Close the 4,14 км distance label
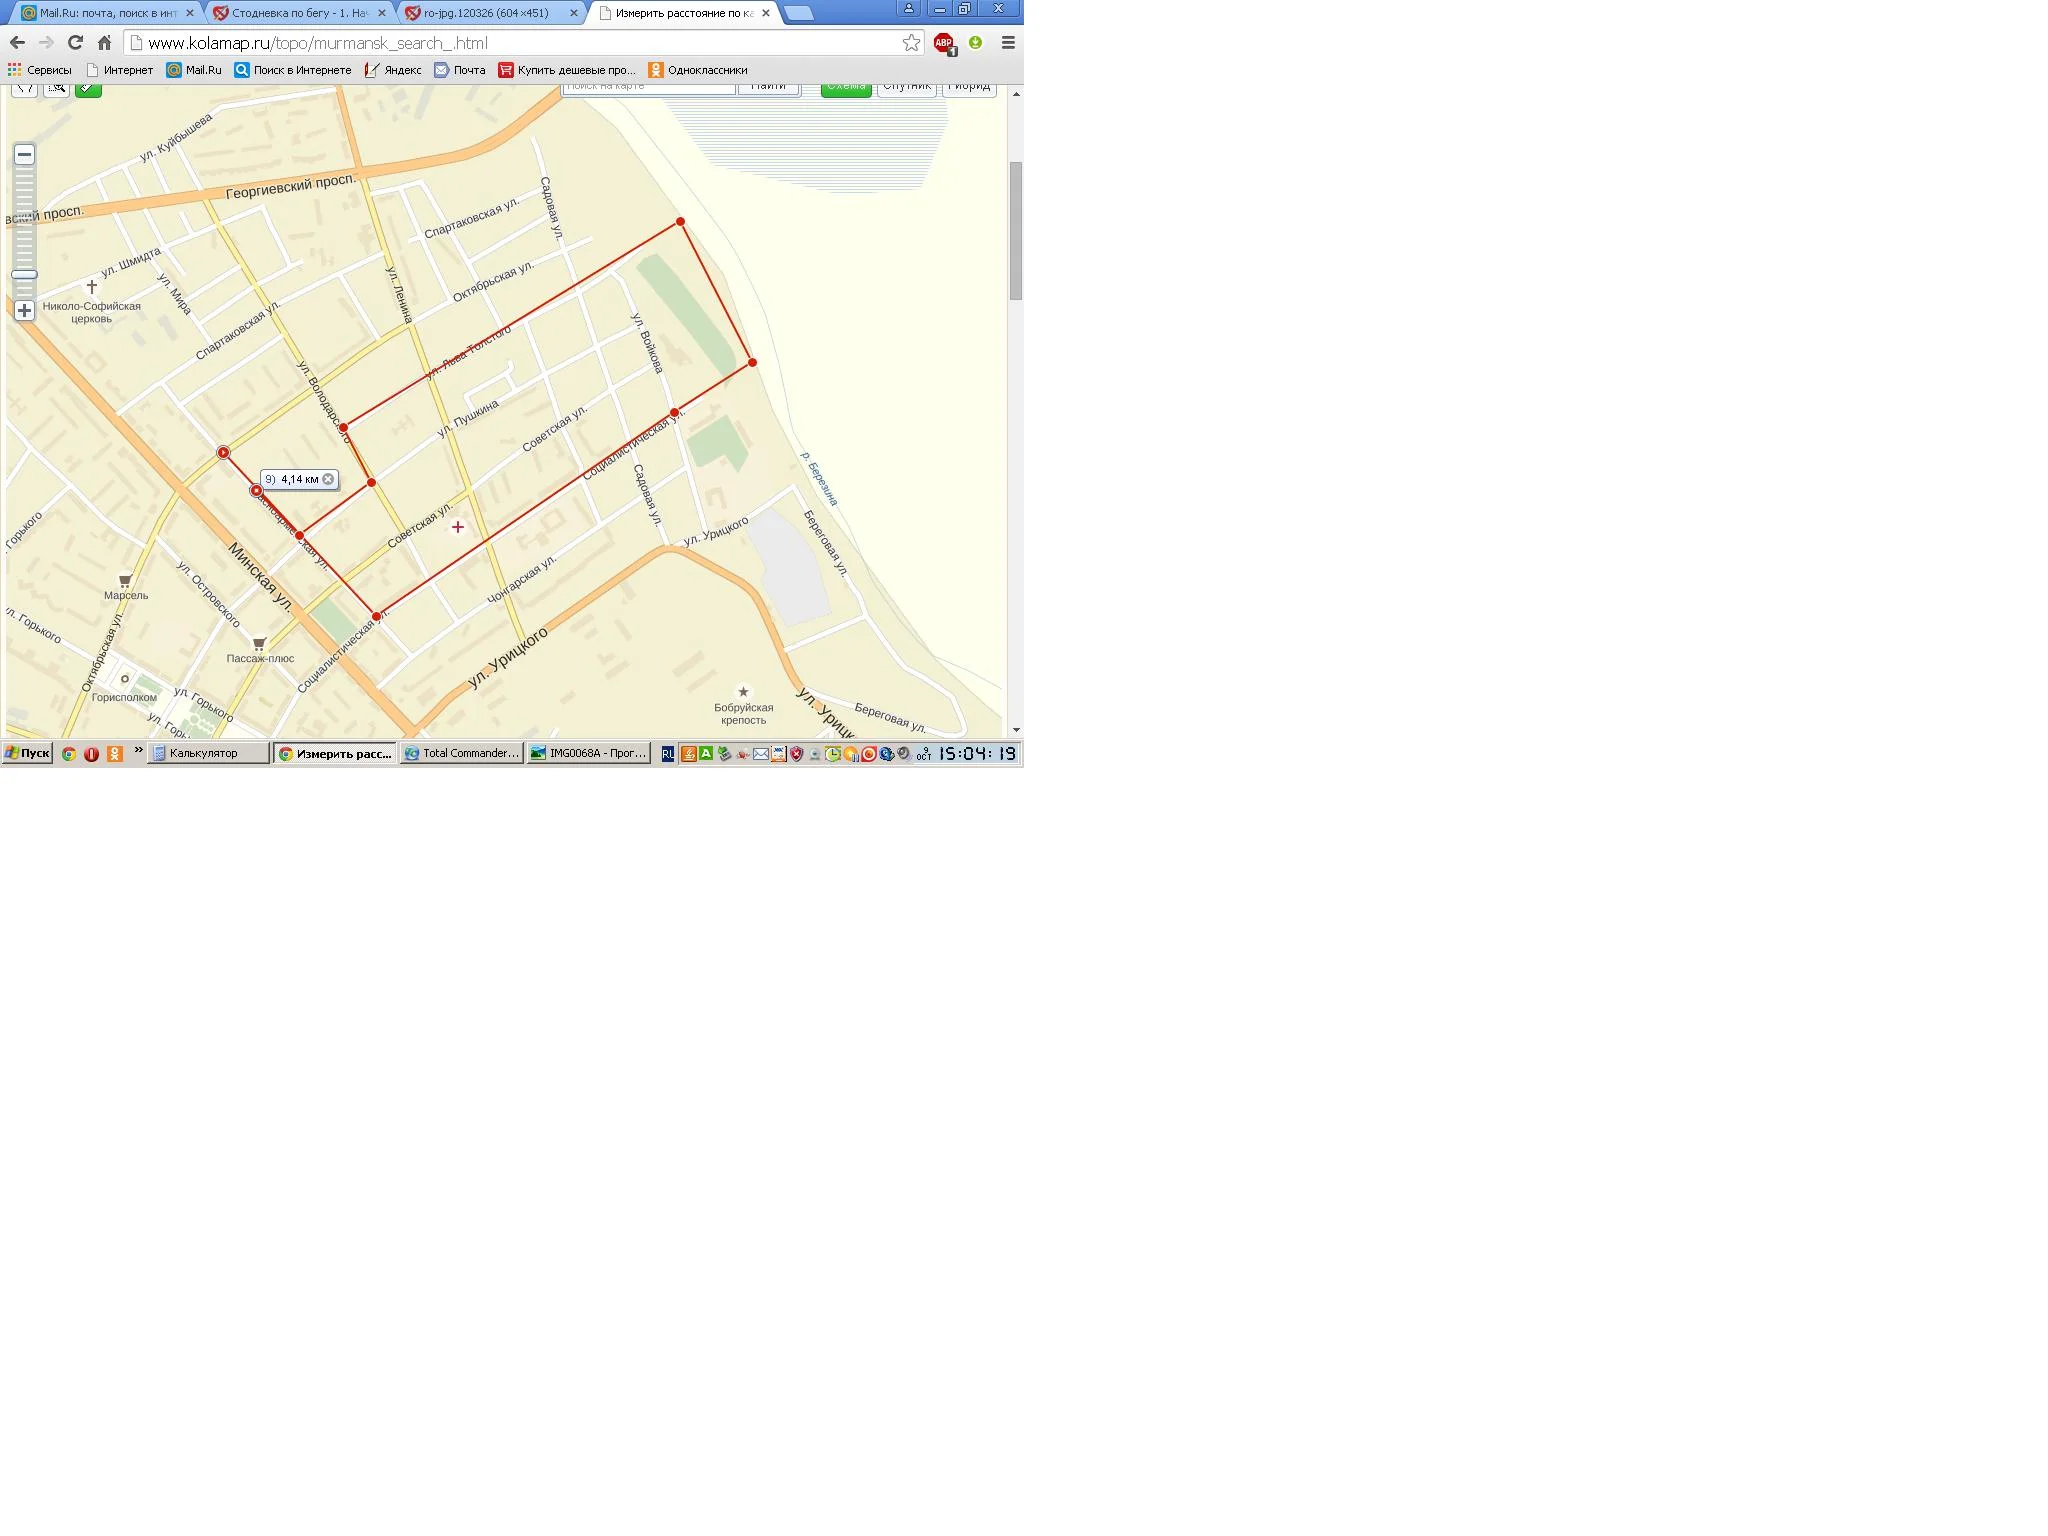This screenshot has width=2048, height=1536. pyautogui.click(x=328, y=479)
